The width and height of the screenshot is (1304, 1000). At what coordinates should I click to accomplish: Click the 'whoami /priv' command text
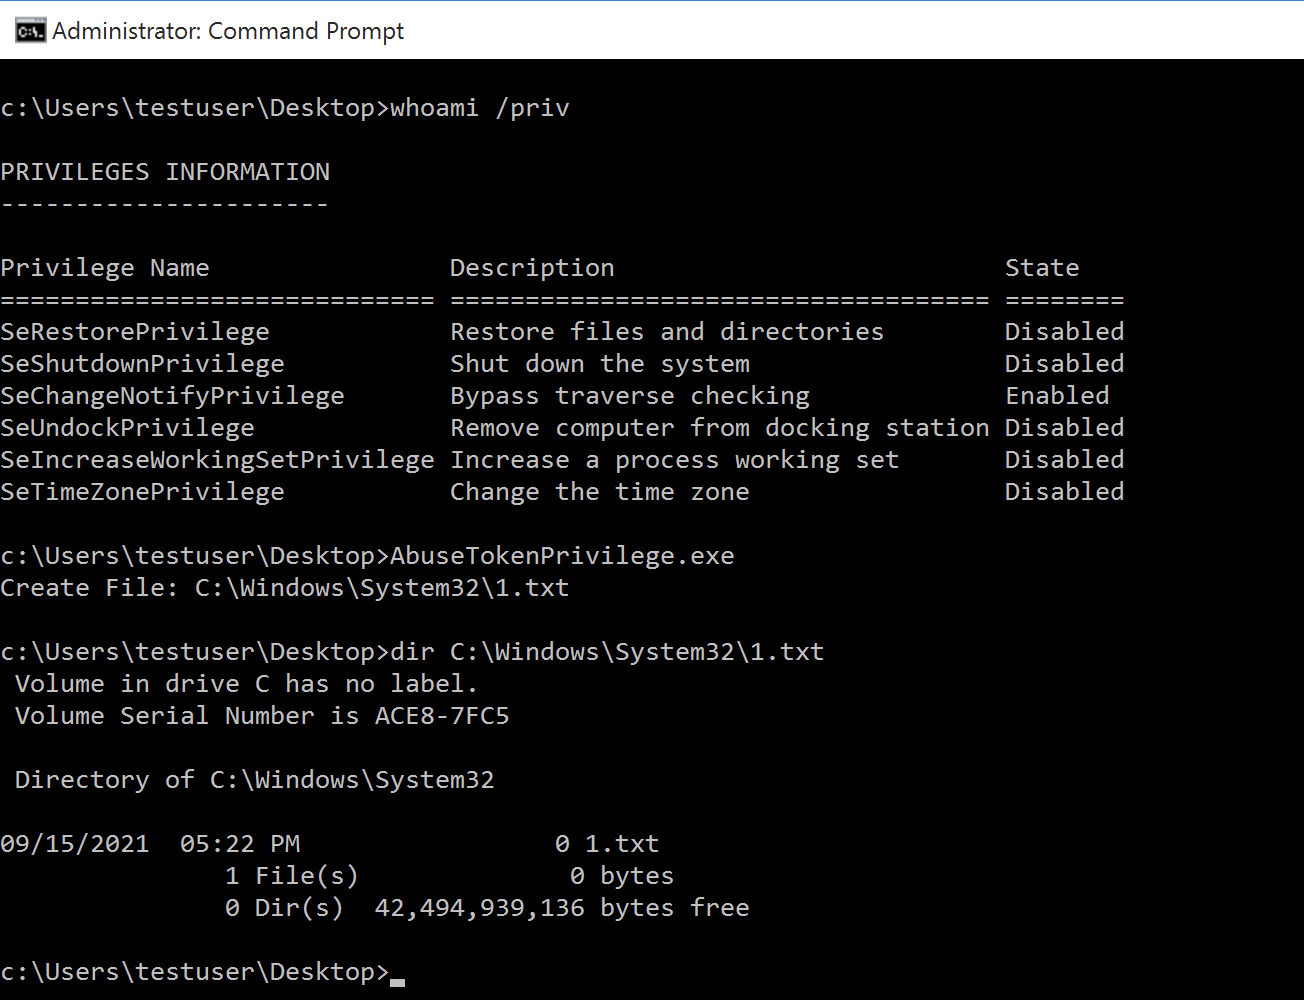point(479,108)
